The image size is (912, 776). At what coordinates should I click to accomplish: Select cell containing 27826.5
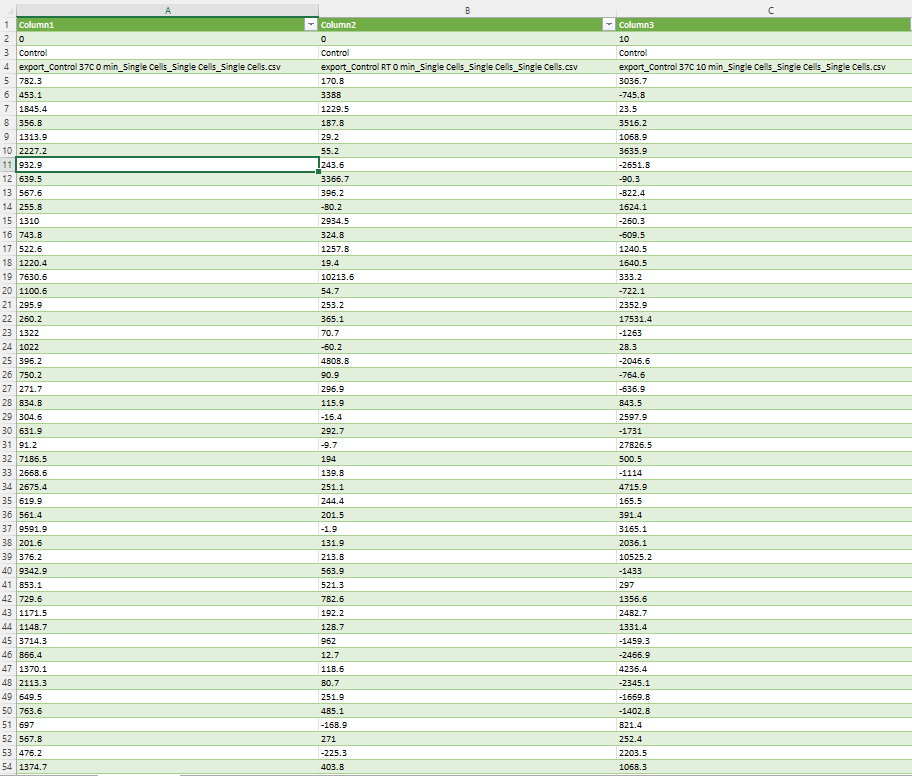[764, 445]
